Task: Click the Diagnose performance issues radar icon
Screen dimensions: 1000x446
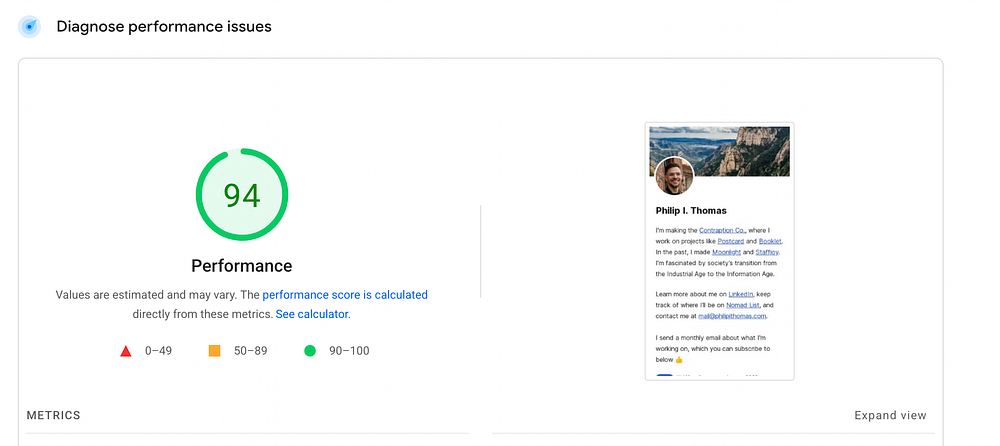Action: point(29,27)
